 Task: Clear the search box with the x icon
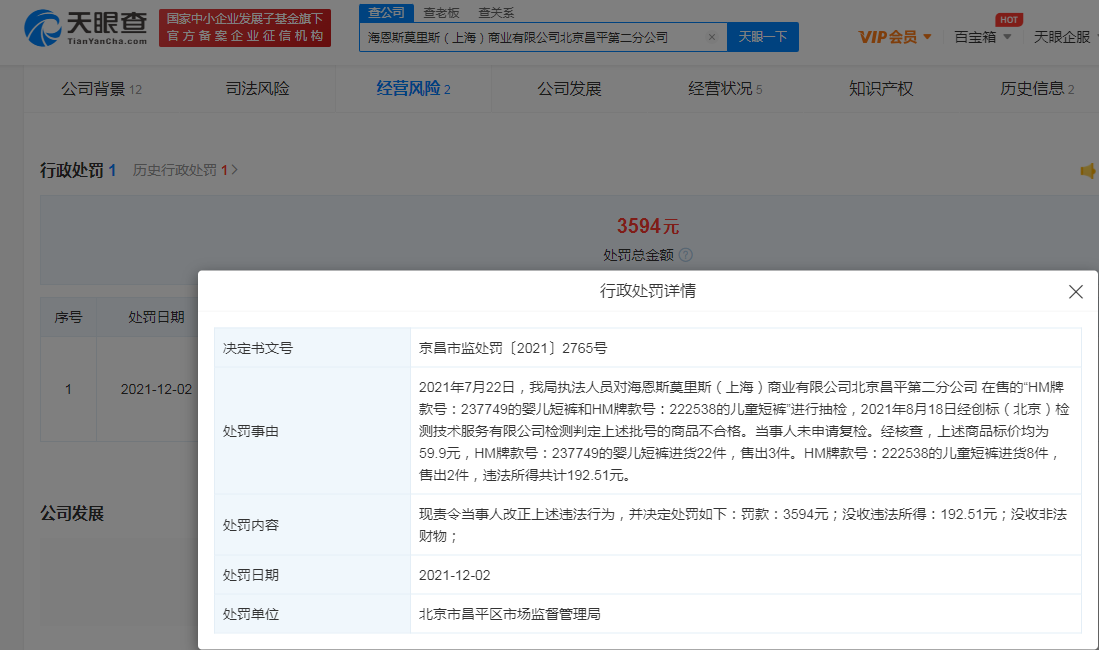tap(711, 37)
